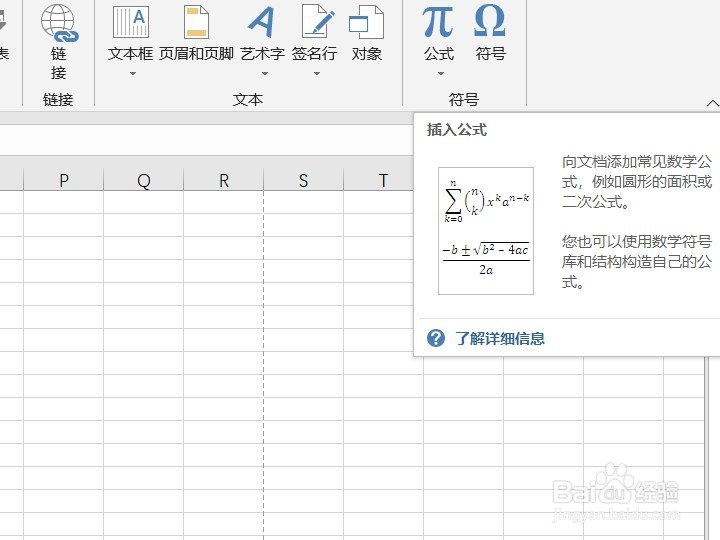Click the formula preview thumbnail in tooltip
Screen dimensions: 720x540
pos(486,231)
